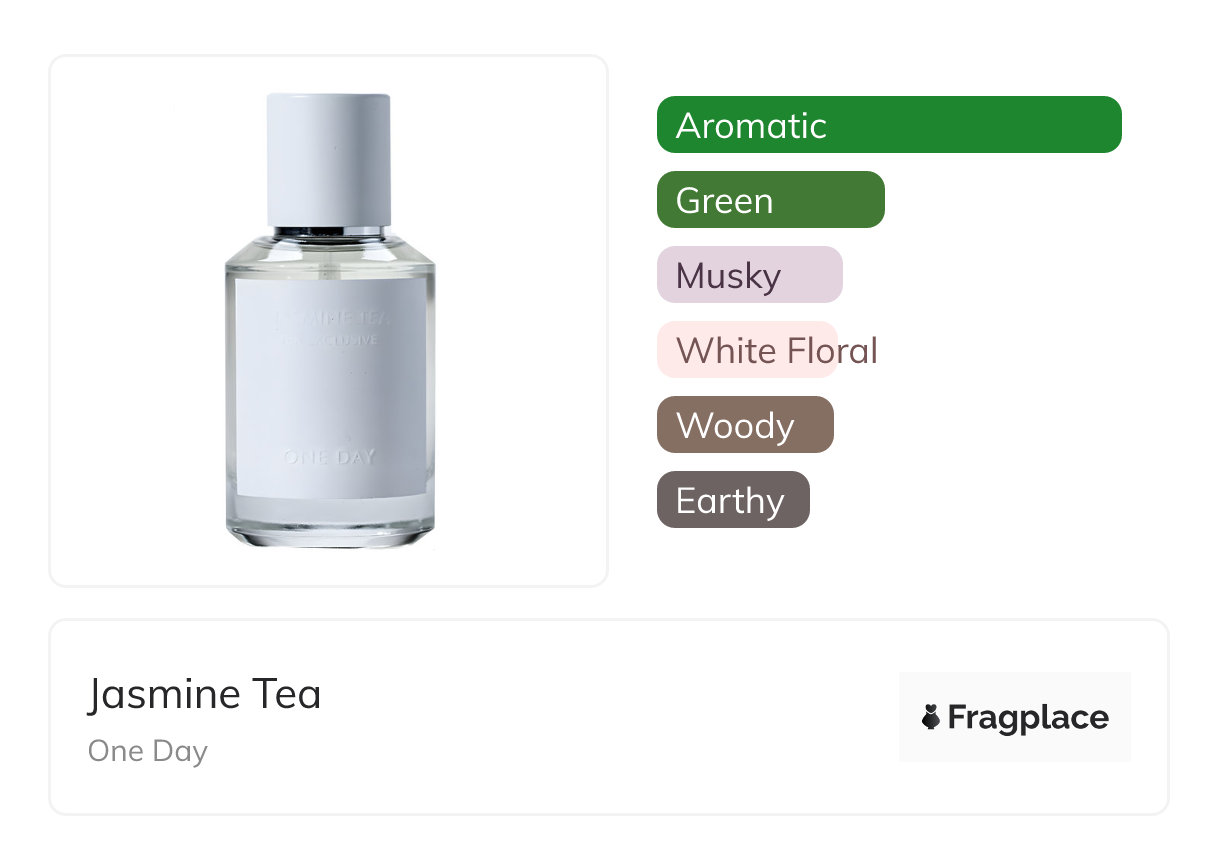
Task: Click the blank center of bottle label
Action: click(x=329, y=395)
